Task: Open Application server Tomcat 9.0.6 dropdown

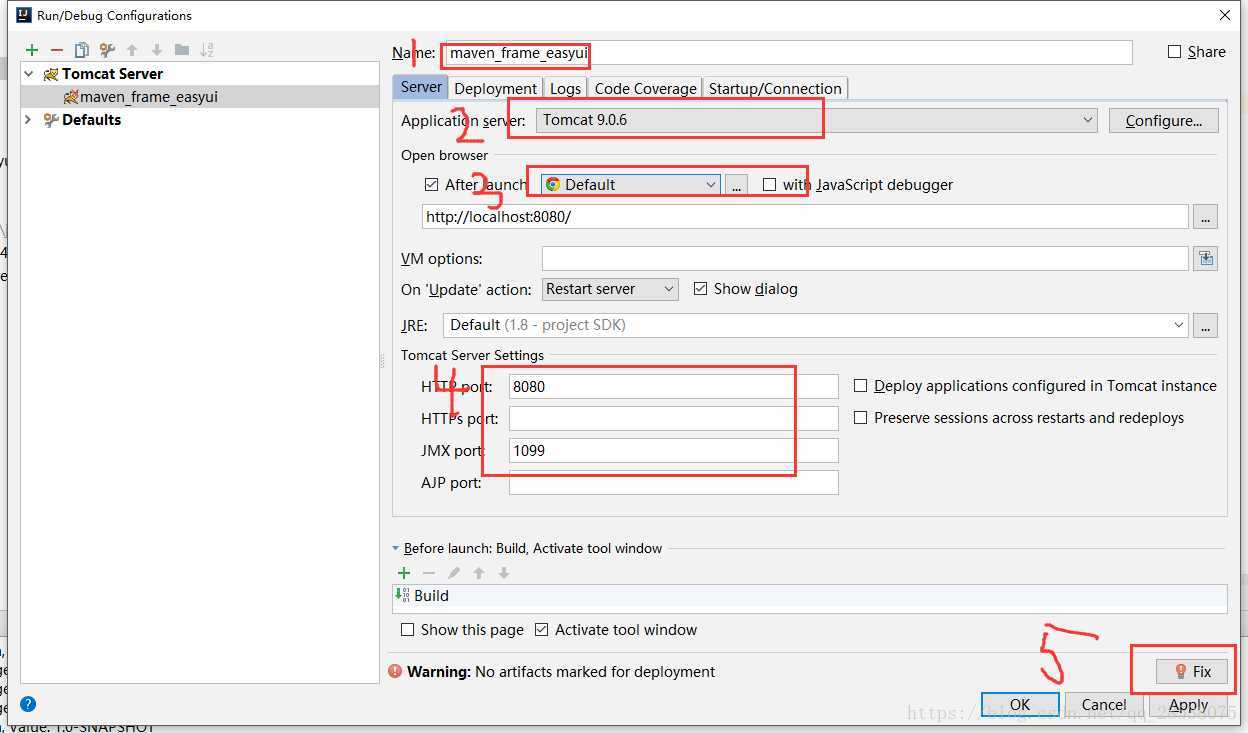Action: [817, 120]
